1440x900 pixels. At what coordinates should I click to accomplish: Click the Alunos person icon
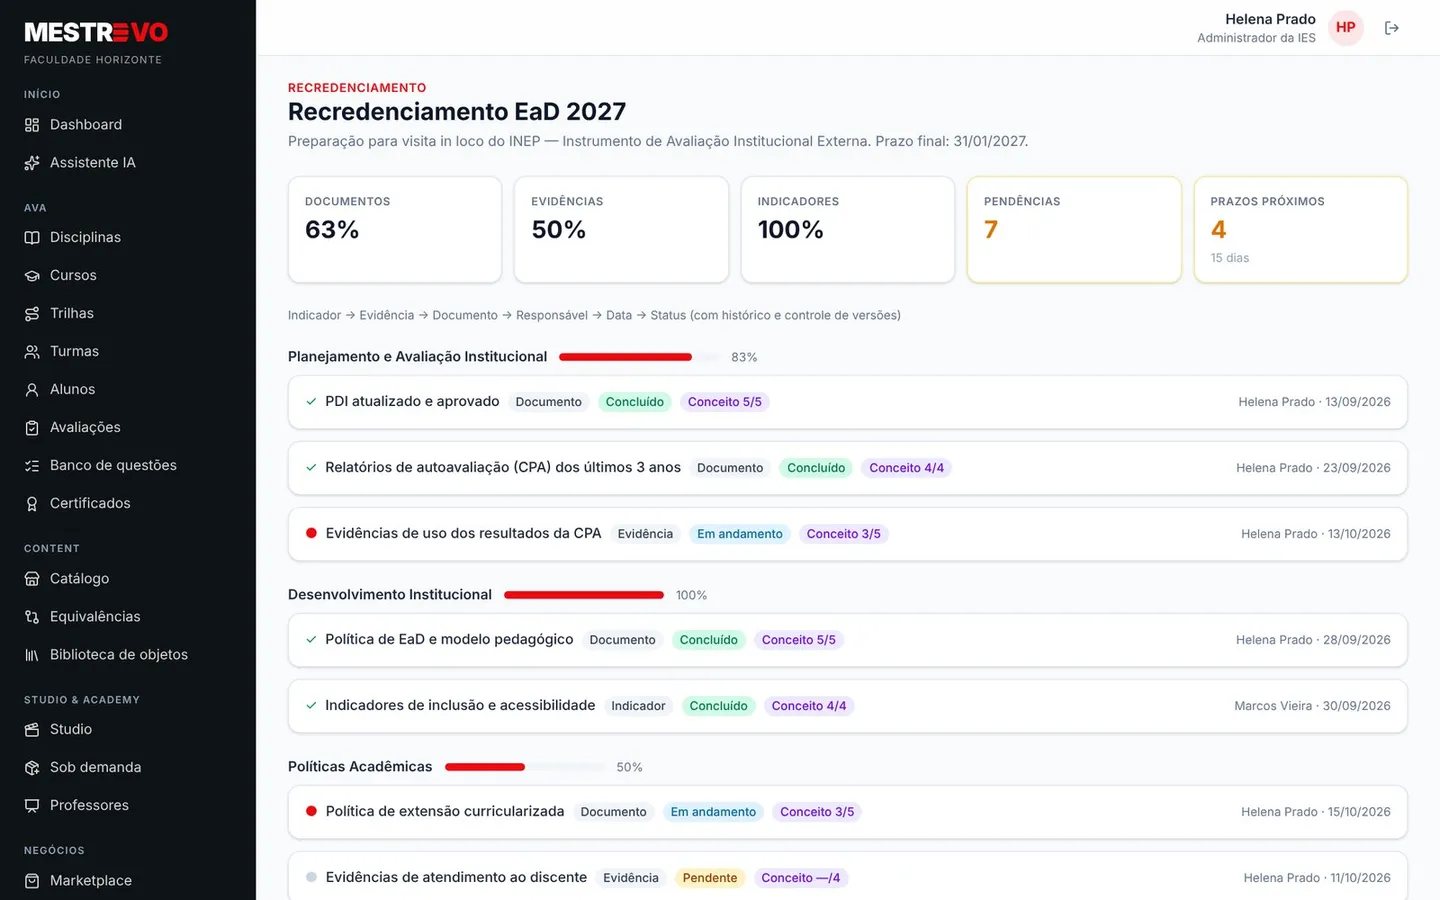(32, 390)
